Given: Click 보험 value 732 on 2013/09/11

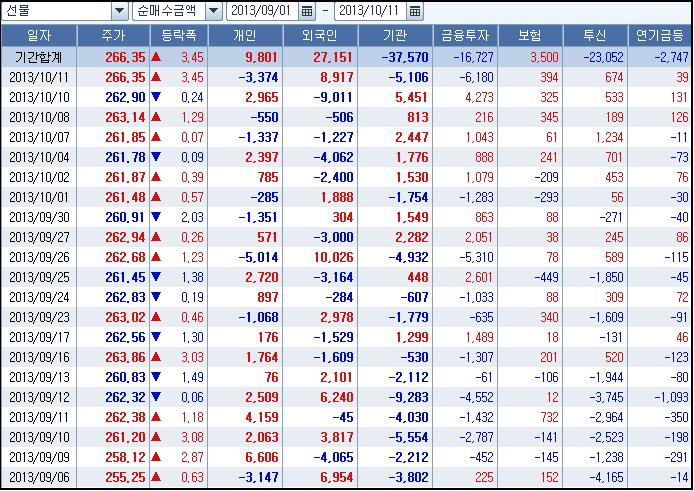Looking at the screenshot, I should pyautogui.click(x=549, y=417).
